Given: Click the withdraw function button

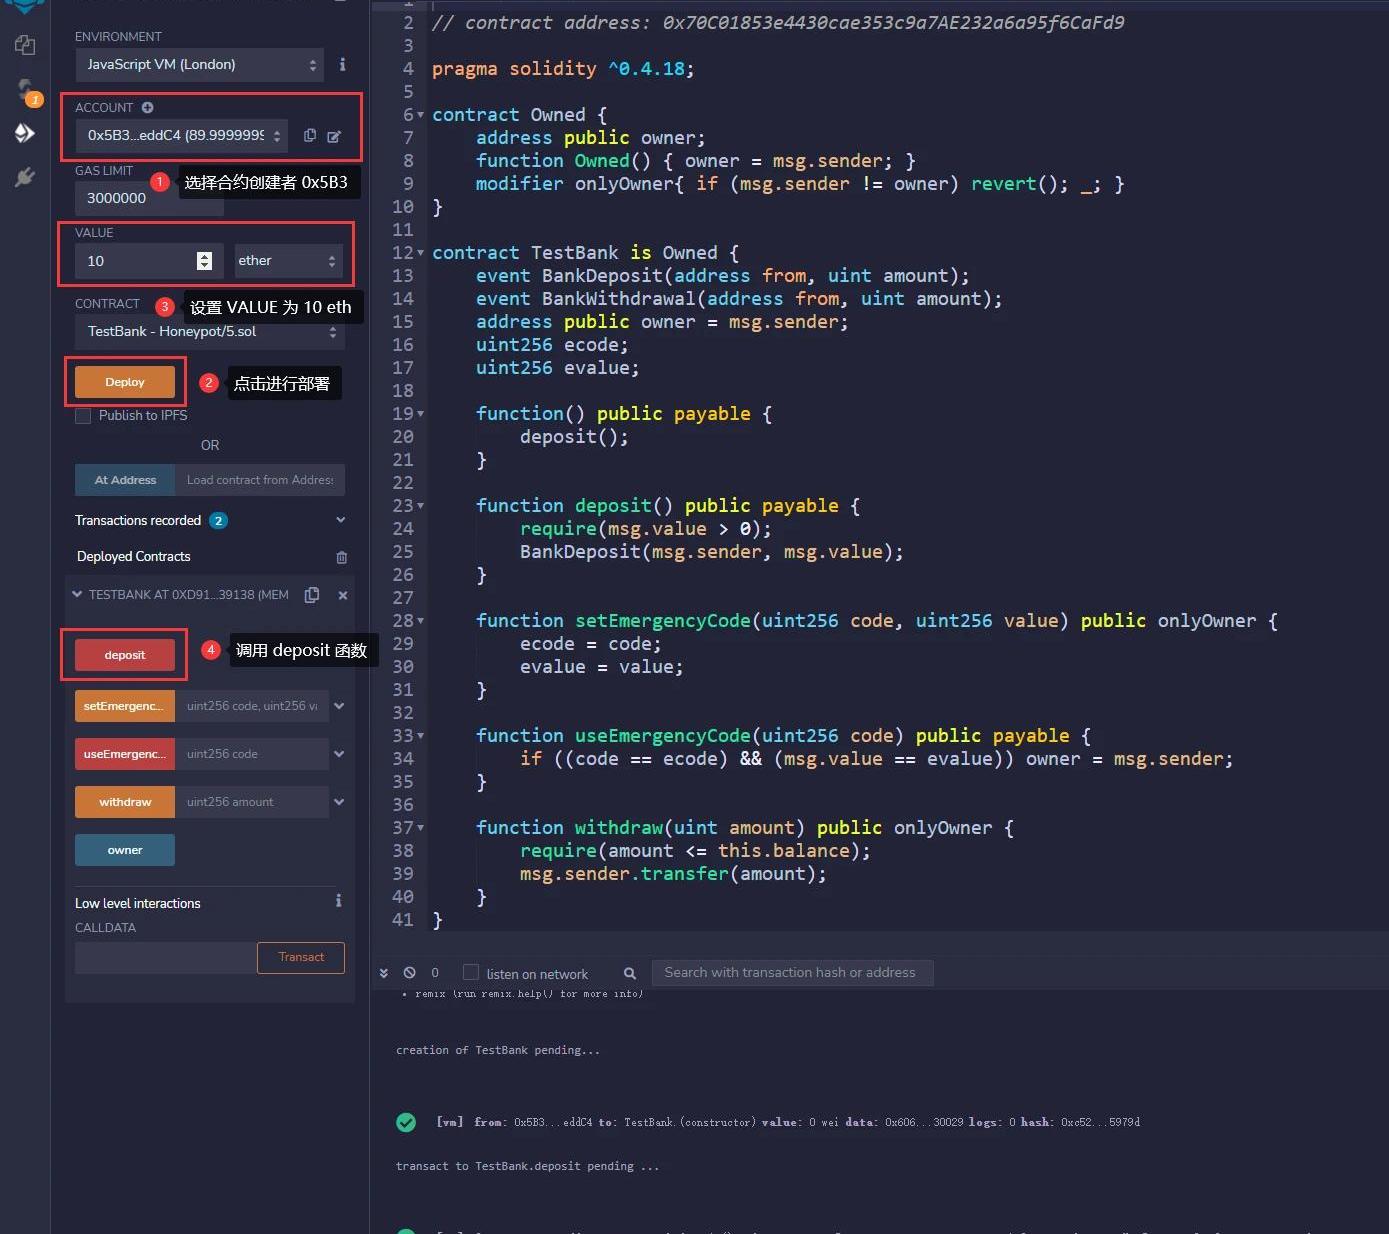Looking at the screenshot, I should pos(125,802).
